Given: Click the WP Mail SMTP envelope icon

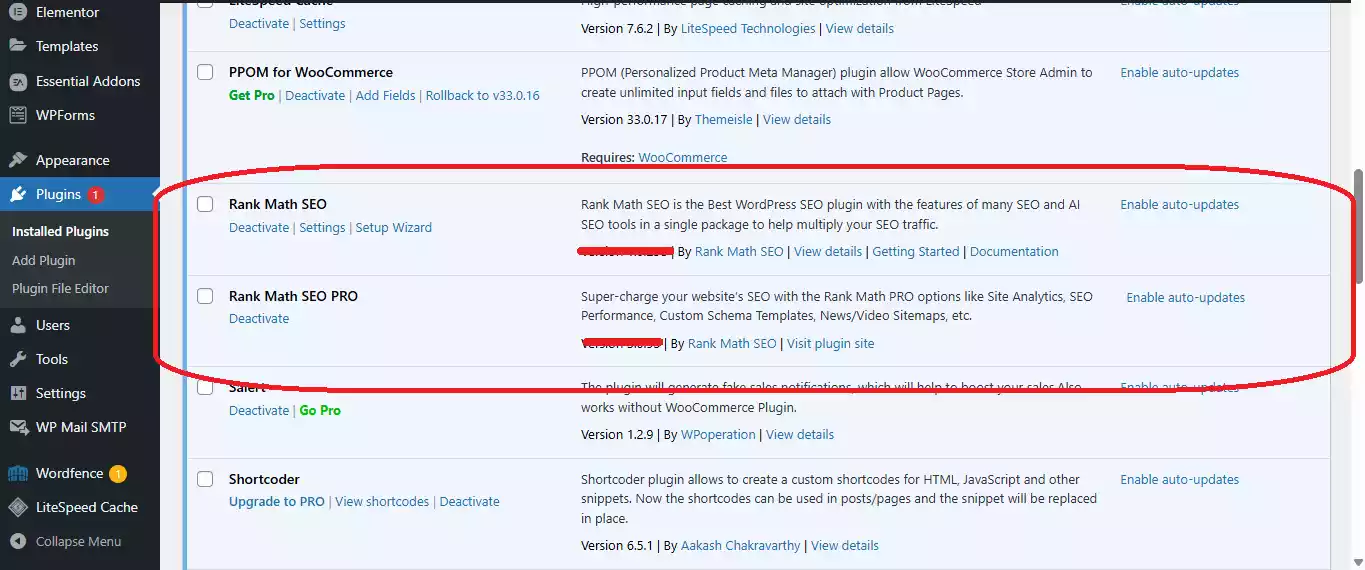Looking at the screenshot, I should pos(18,427).
